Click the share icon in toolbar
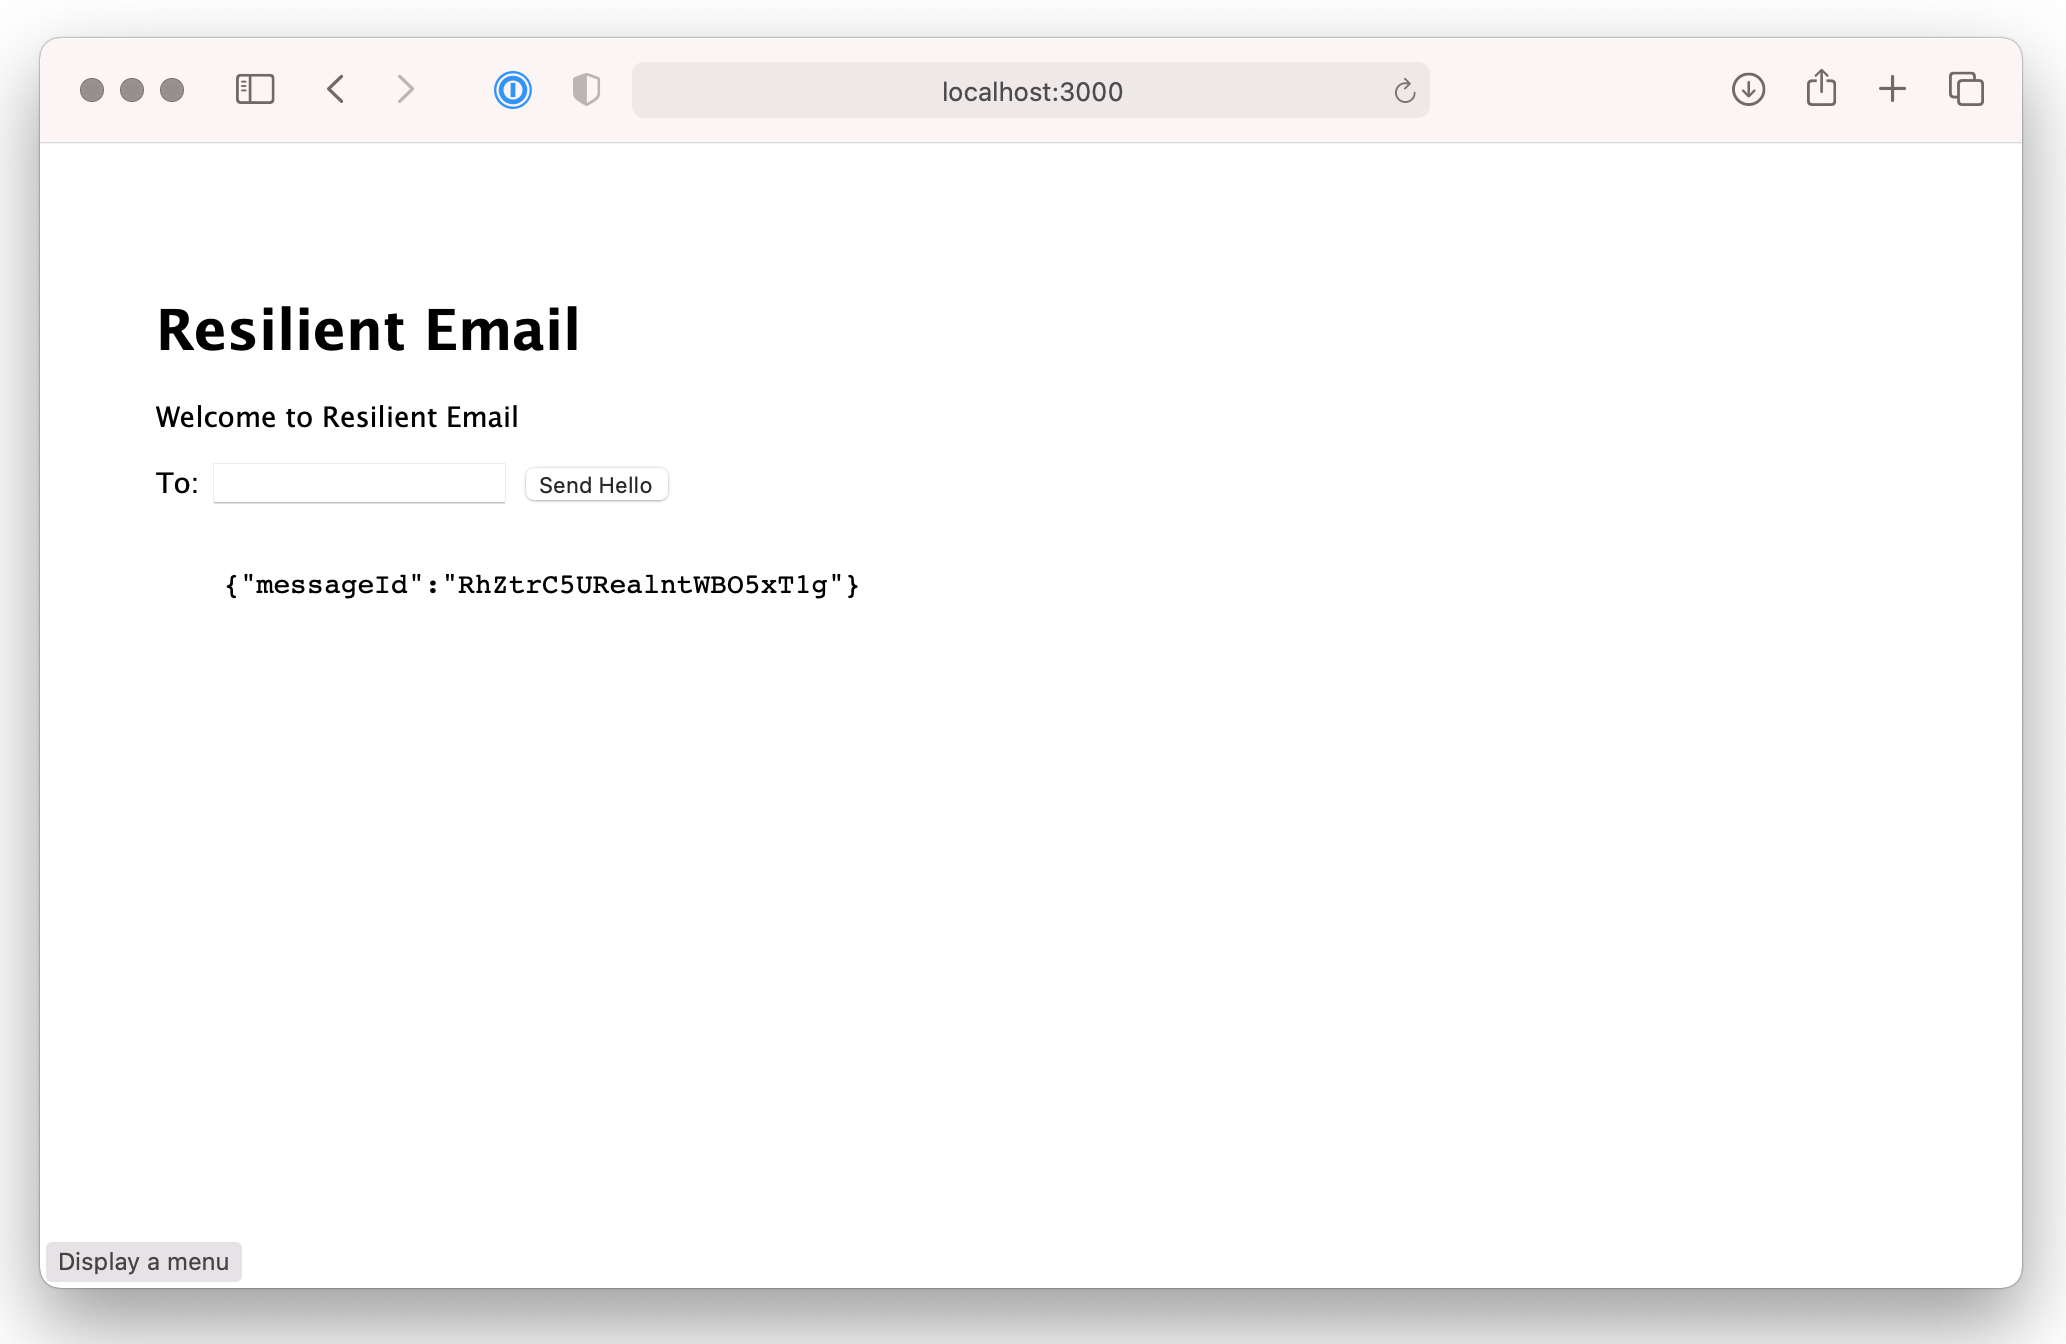The image size is (2066, 1344). click(1819, 89)
